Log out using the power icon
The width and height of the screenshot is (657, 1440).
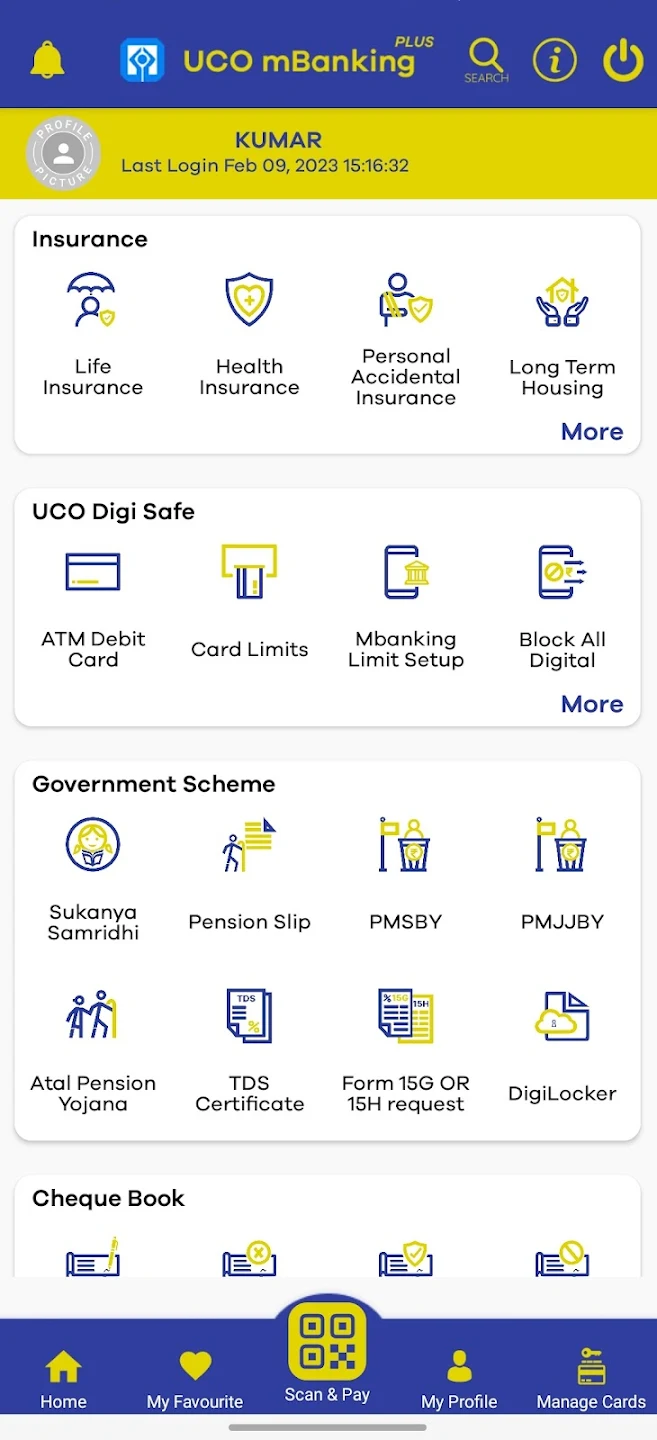coord(622,60)
